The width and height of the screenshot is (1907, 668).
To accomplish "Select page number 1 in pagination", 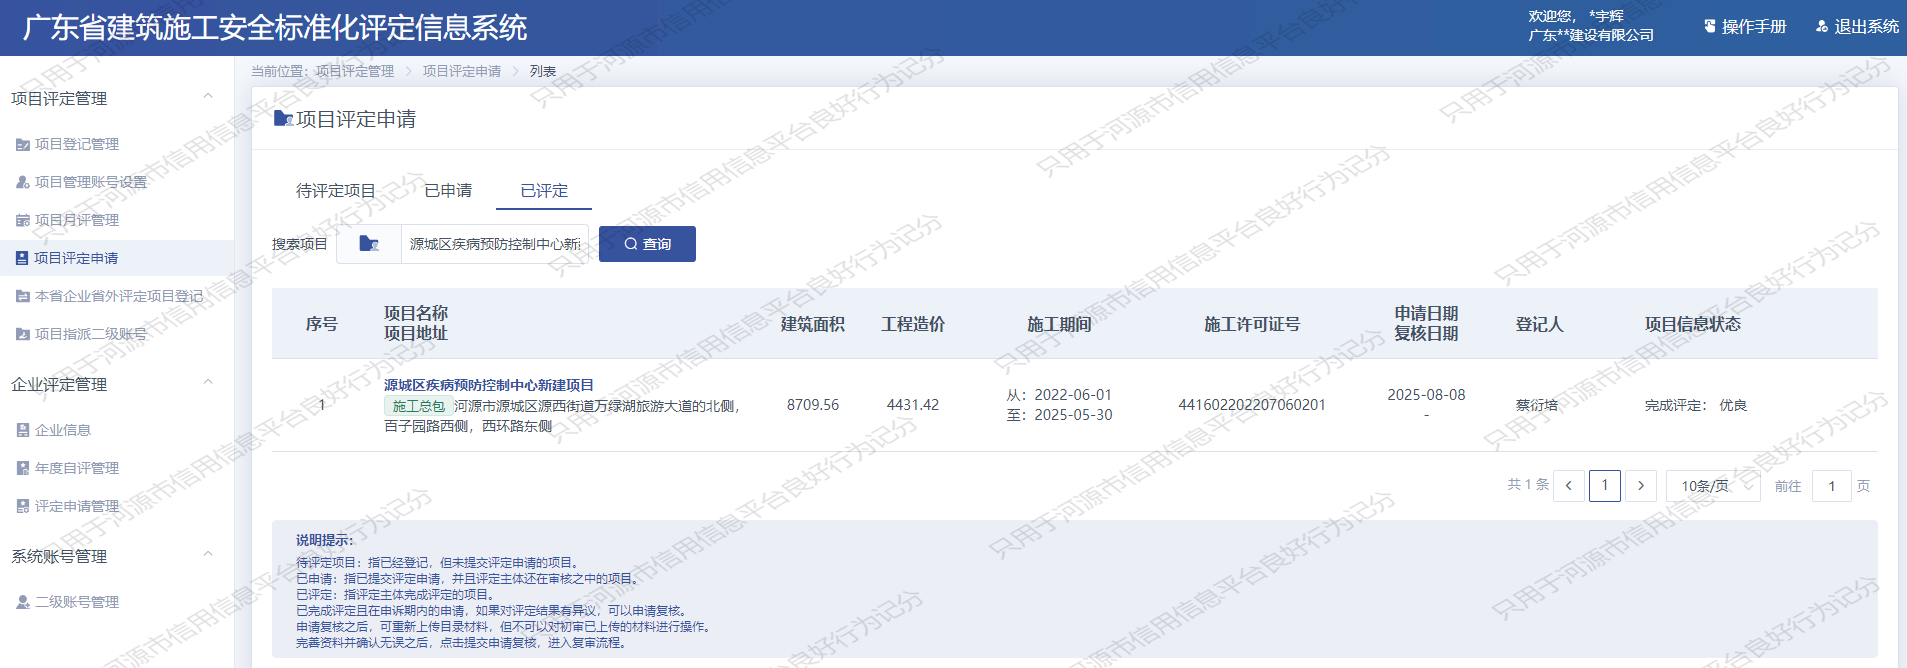I will tap(1605, 486).
